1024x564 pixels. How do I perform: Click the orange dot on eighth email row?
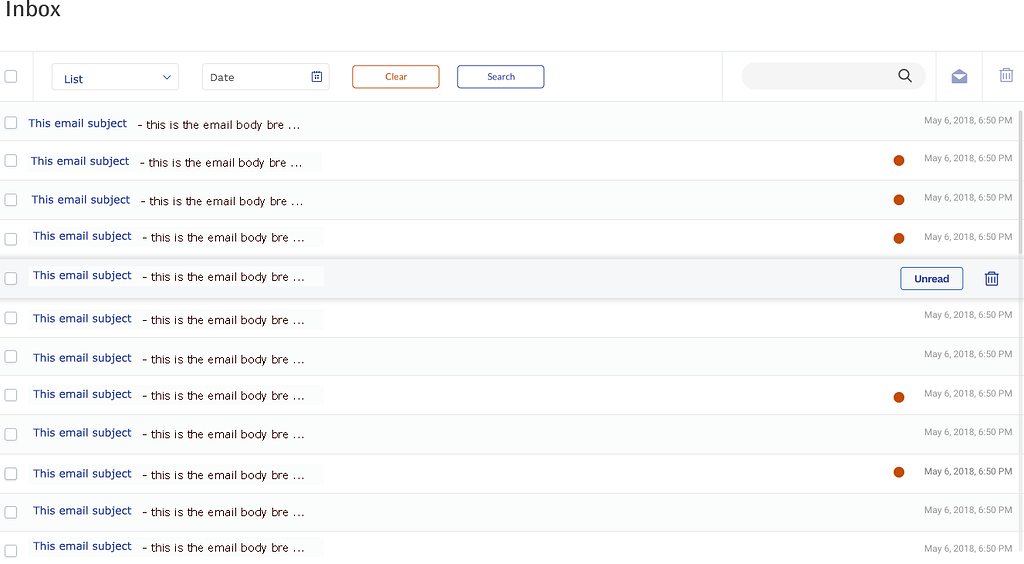click(x=899, y=397)
